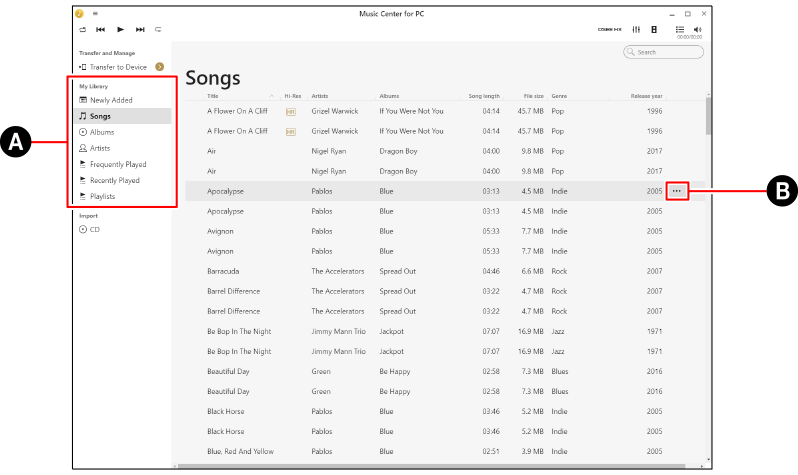
Task: Go to Recently Played
Action: pyautogui.click(x=114, y=181)
